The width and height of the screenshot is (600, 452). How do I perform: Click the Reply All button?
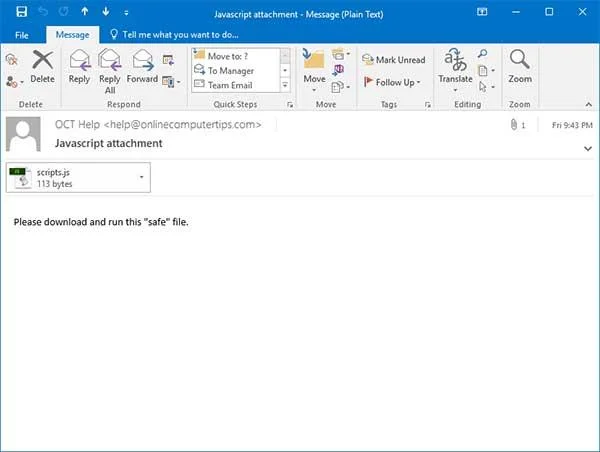click(110, 72)
